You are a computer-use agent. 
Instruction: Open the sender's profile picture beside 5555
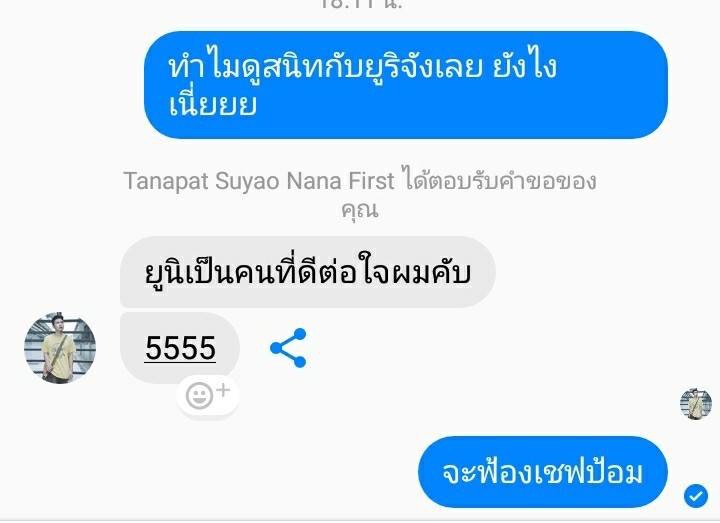(60, 348)
